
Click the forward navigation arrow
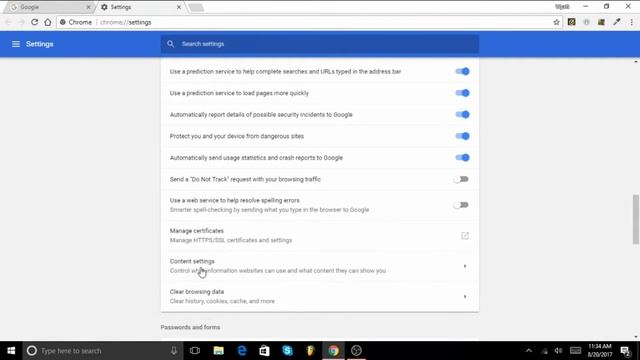tap(21, 22)
